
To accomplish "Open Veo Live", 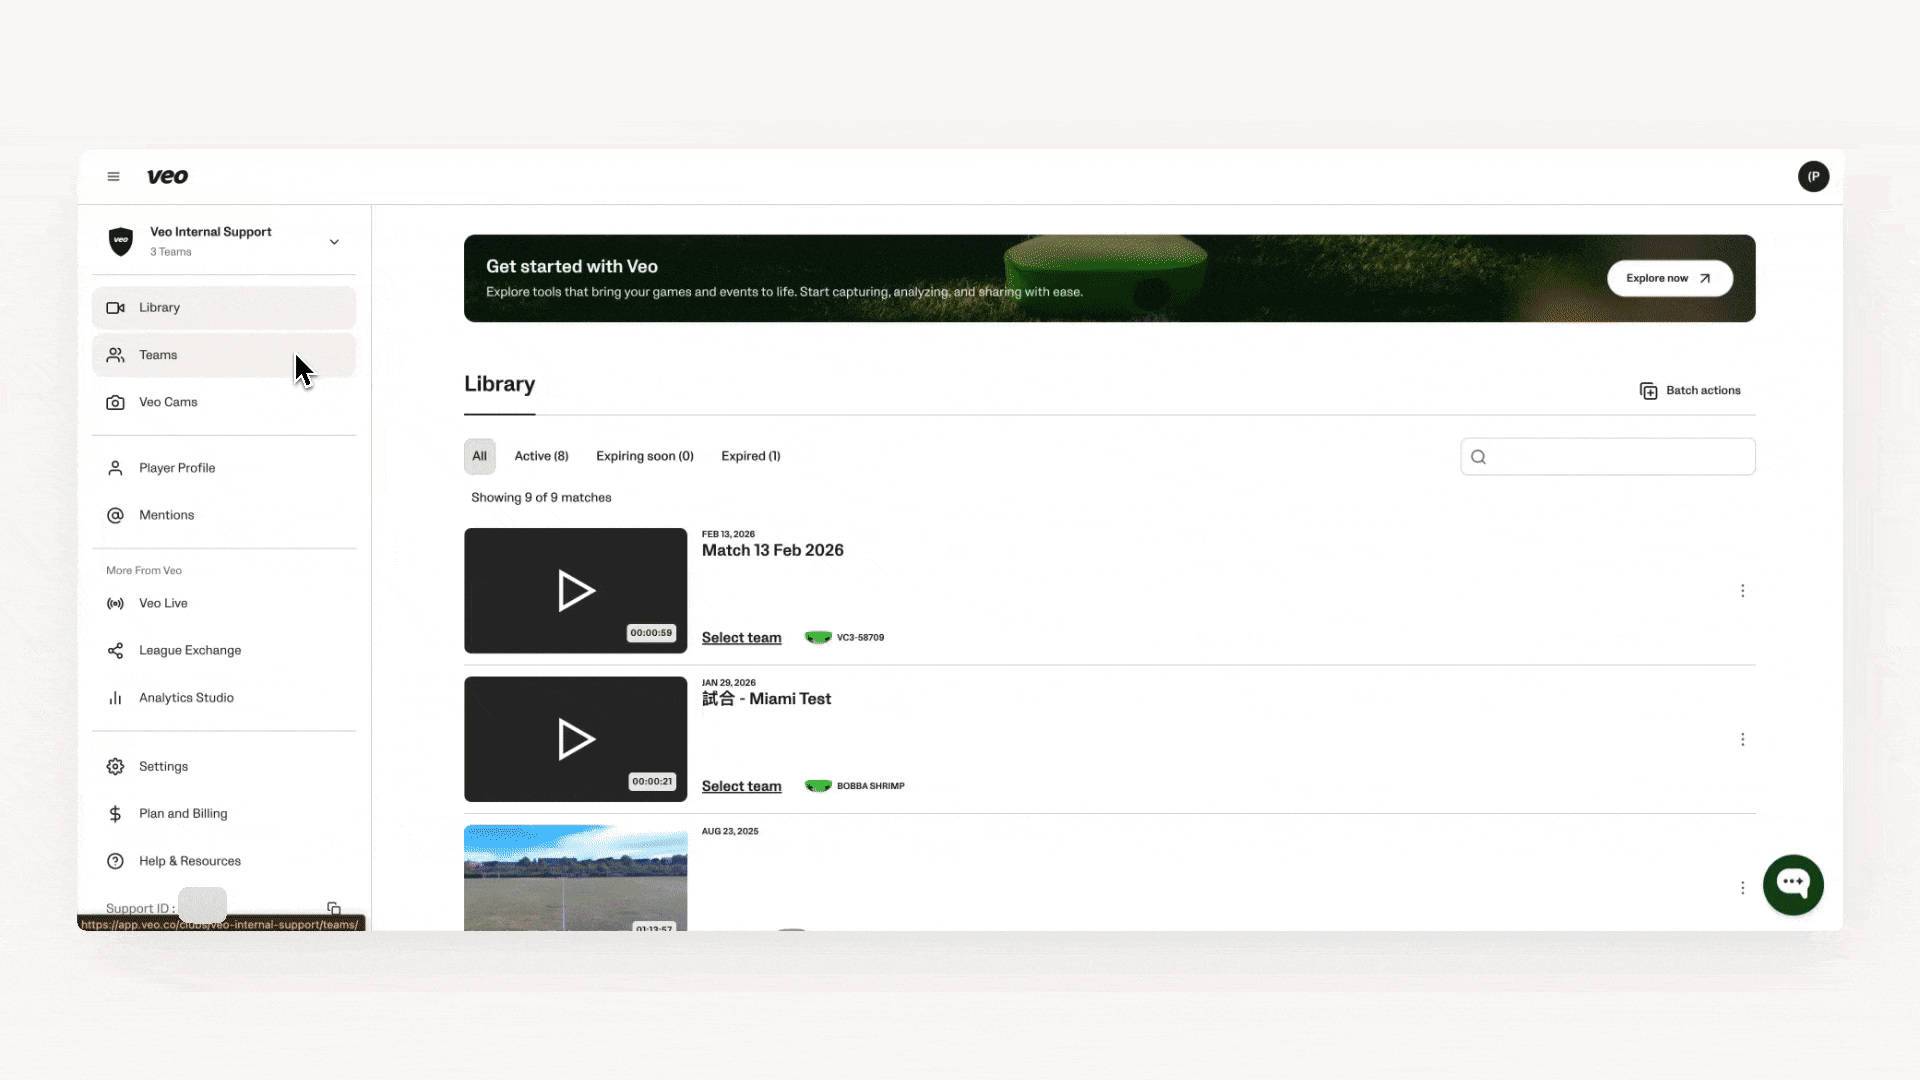I will tap(224, 603).
